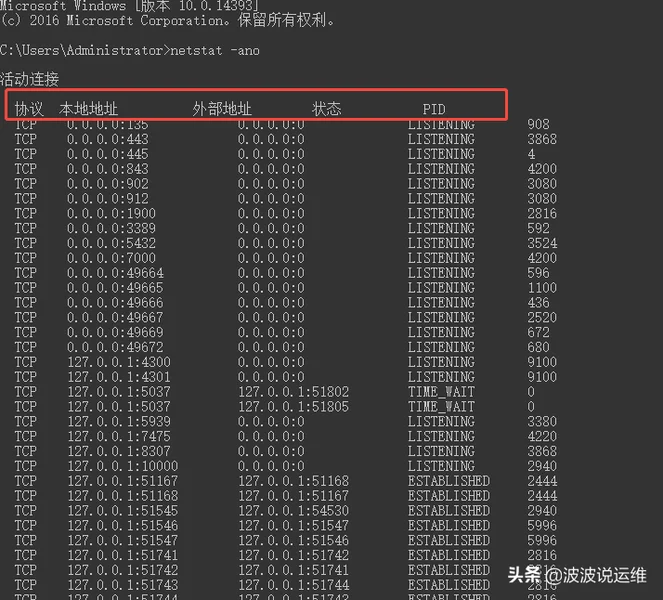663x600 pixels.
Task: Click the typed command "netstat -ano"
Action: click(x=215, y=50)
